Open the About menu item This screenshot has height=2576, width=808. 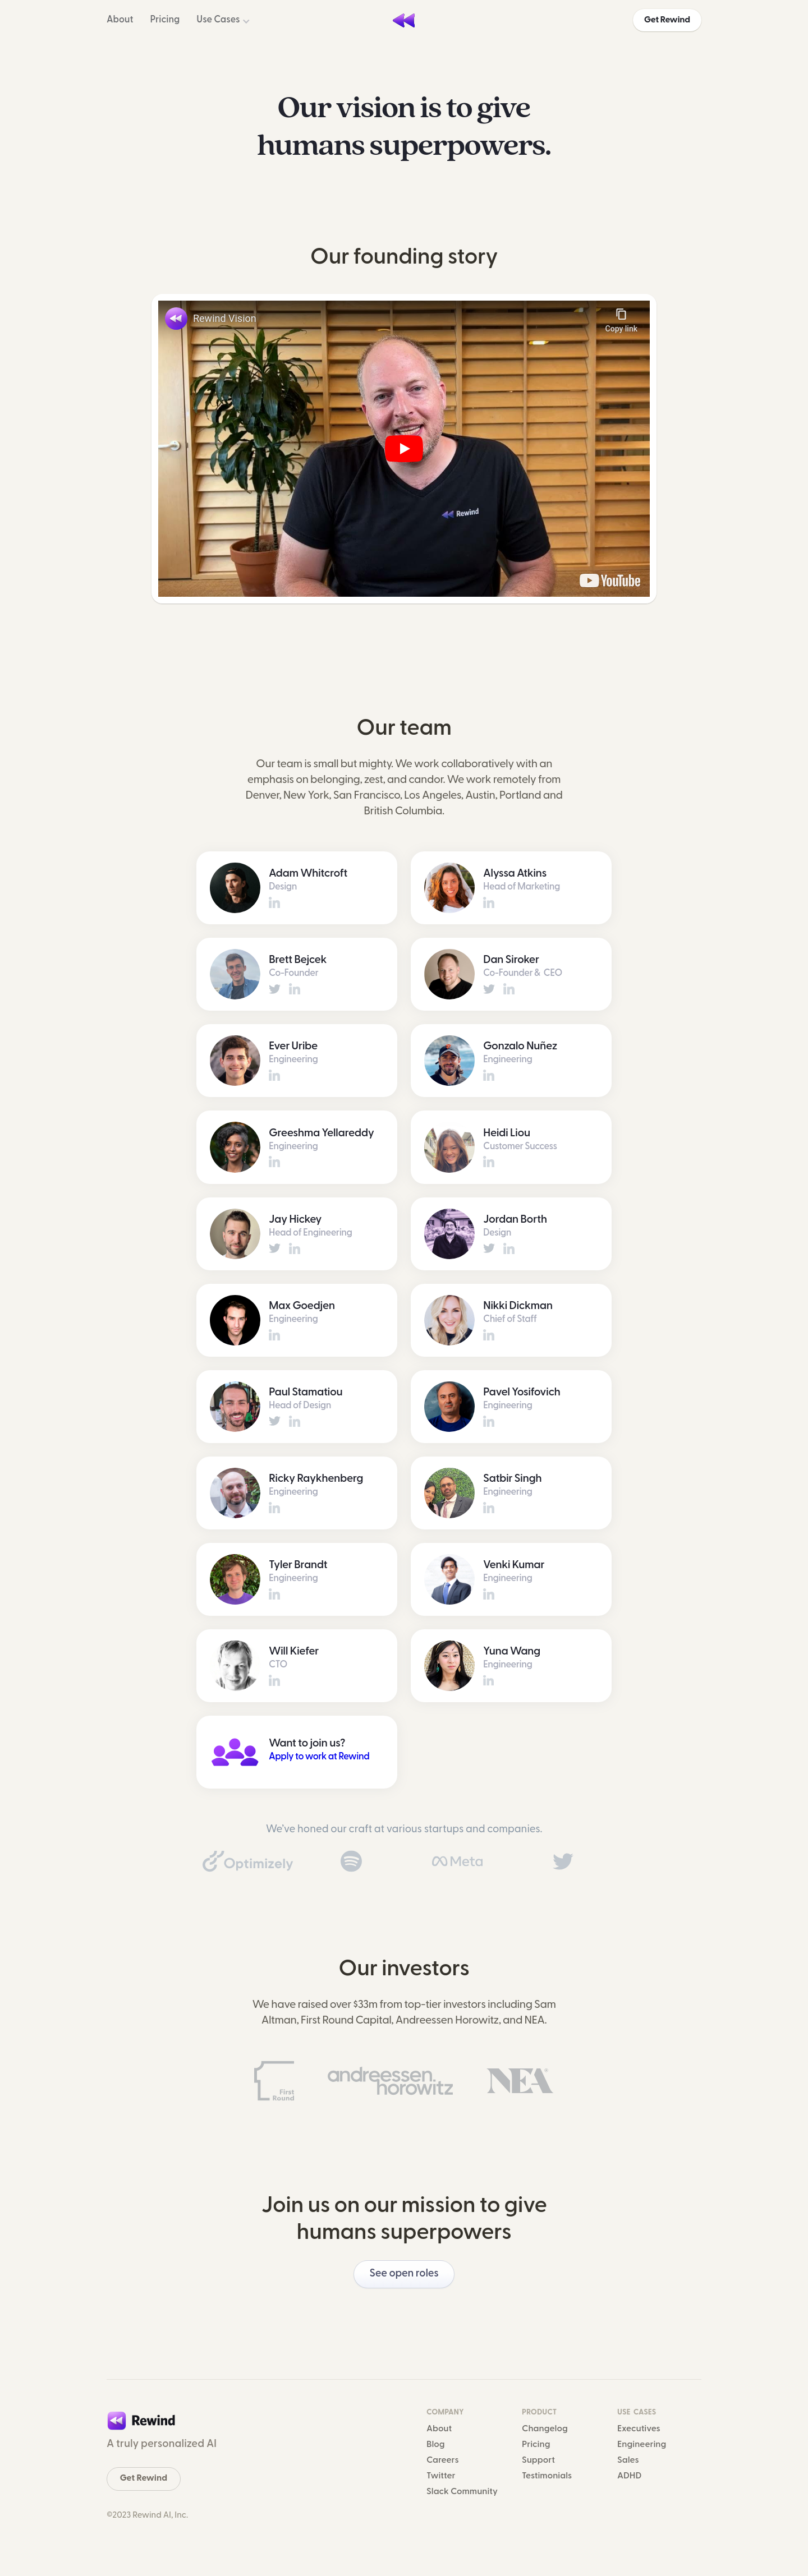120,19
